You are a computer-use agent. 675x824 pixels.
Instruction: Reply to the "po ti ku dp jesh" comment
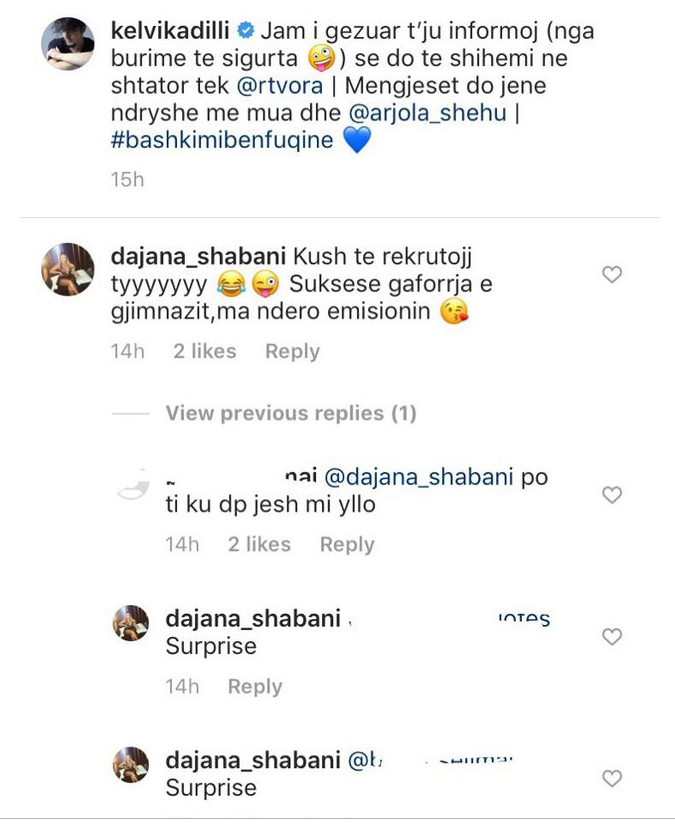click(x=346, y=544)
